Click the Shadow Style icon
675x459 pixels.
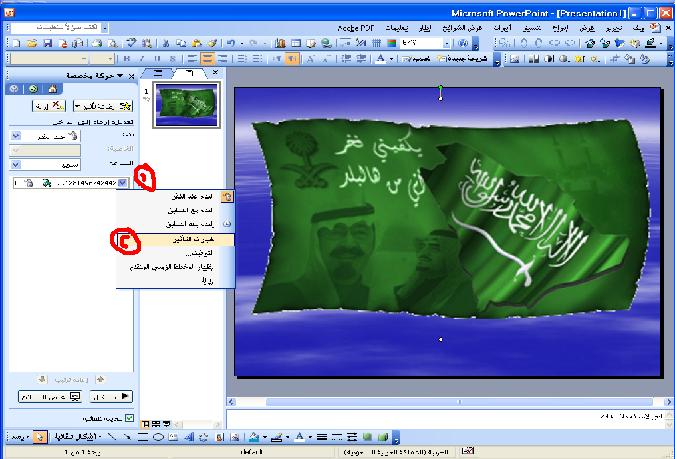tap(367, 437)
